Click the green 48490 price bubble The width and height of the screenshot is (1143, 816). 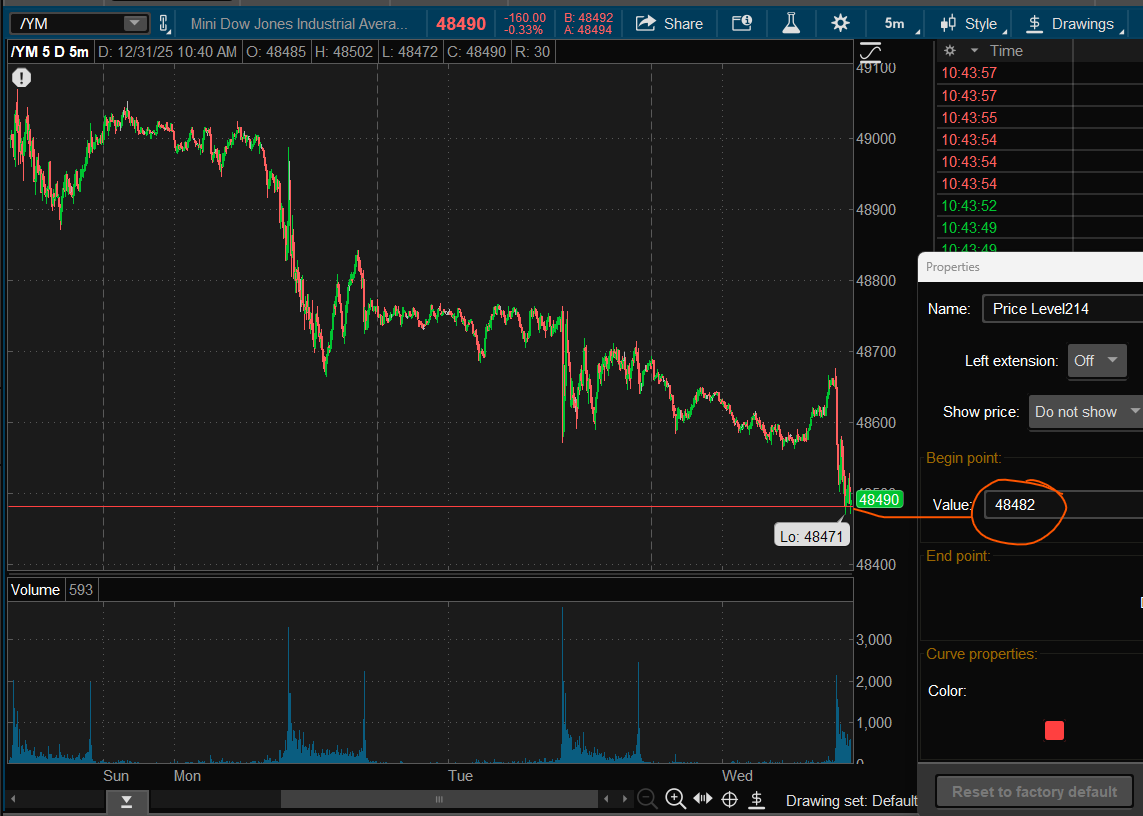879,500
